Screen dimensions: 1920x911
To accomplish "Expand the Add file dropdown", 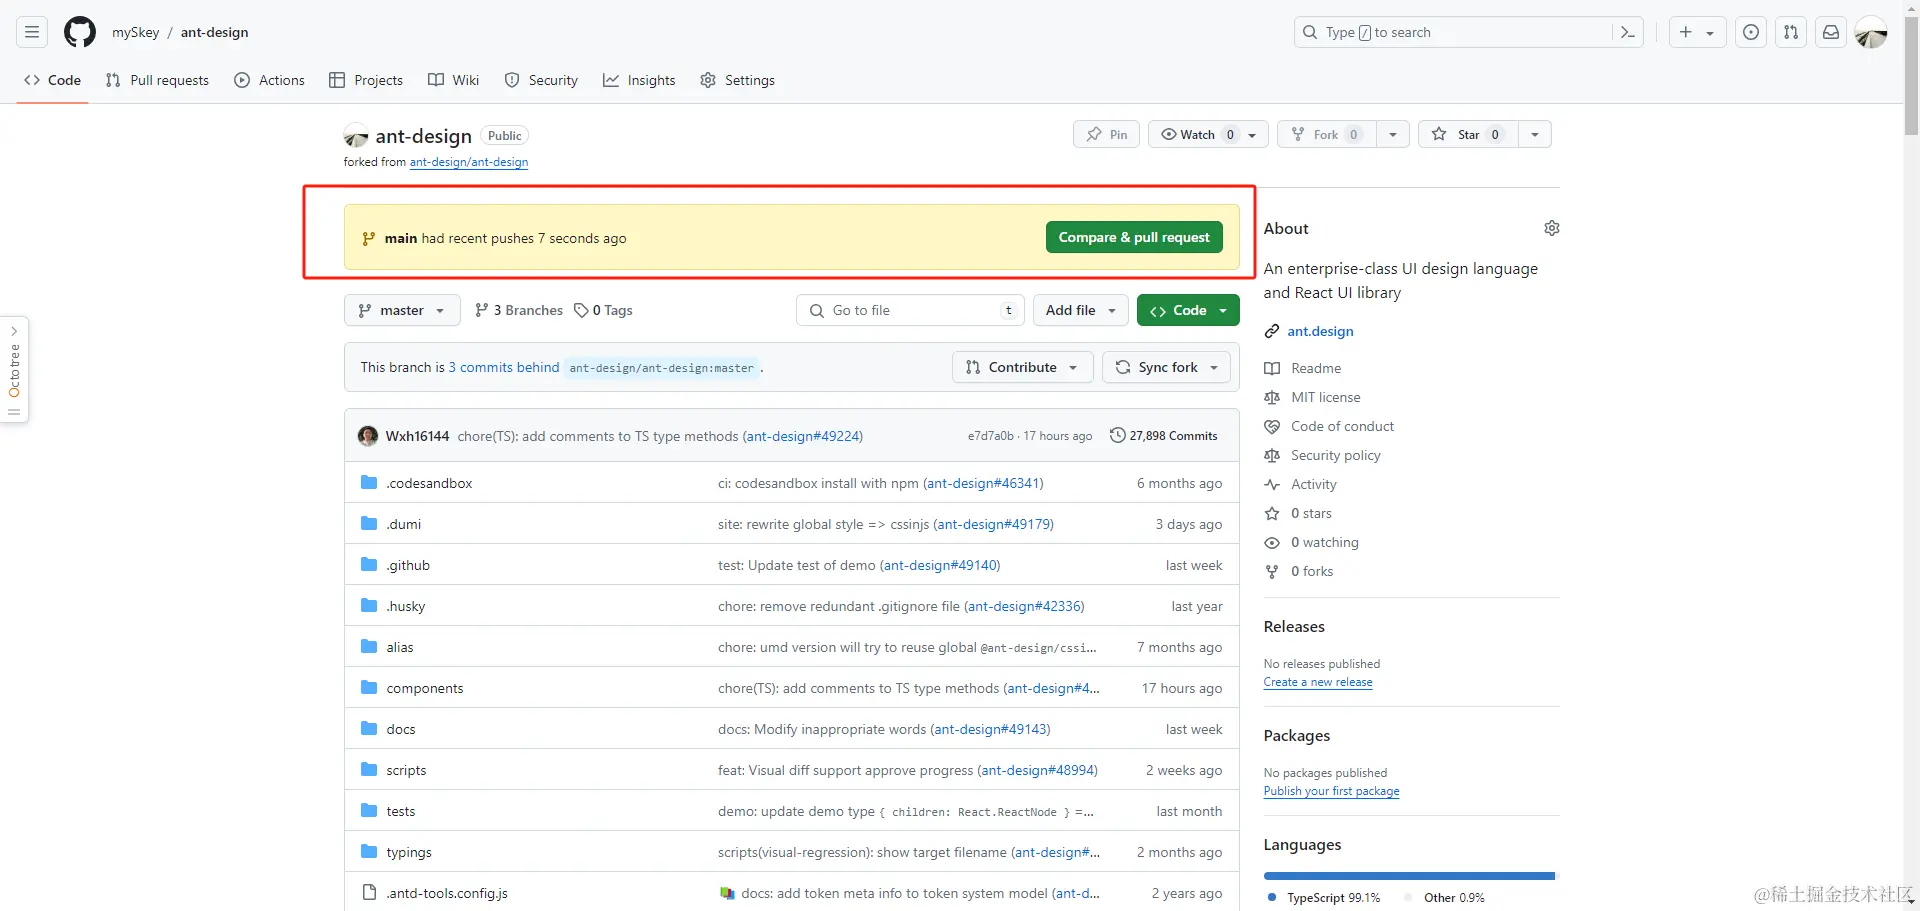I will 1081,310.
